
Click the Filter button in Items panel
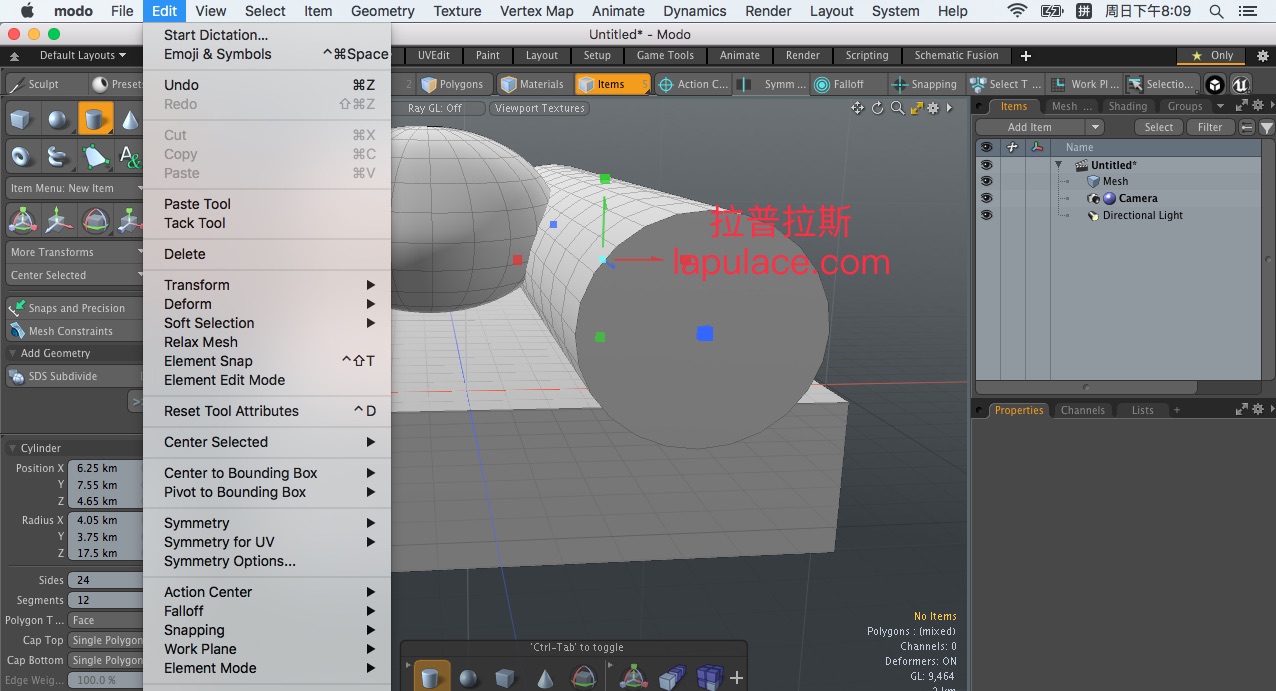click(x=1210, y=127)
